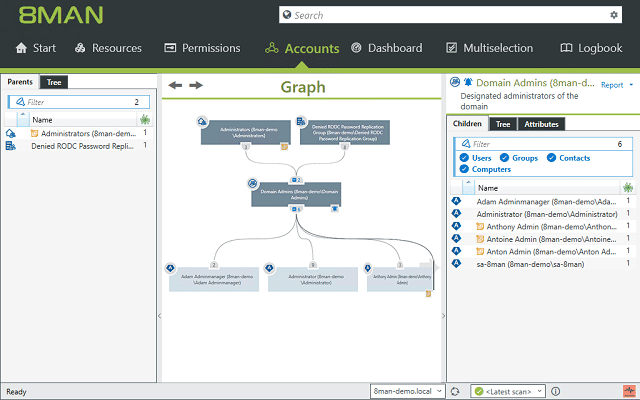Click group icon beside Administrators row
Screen dimensions: 640x400
[x=11, y=133]
